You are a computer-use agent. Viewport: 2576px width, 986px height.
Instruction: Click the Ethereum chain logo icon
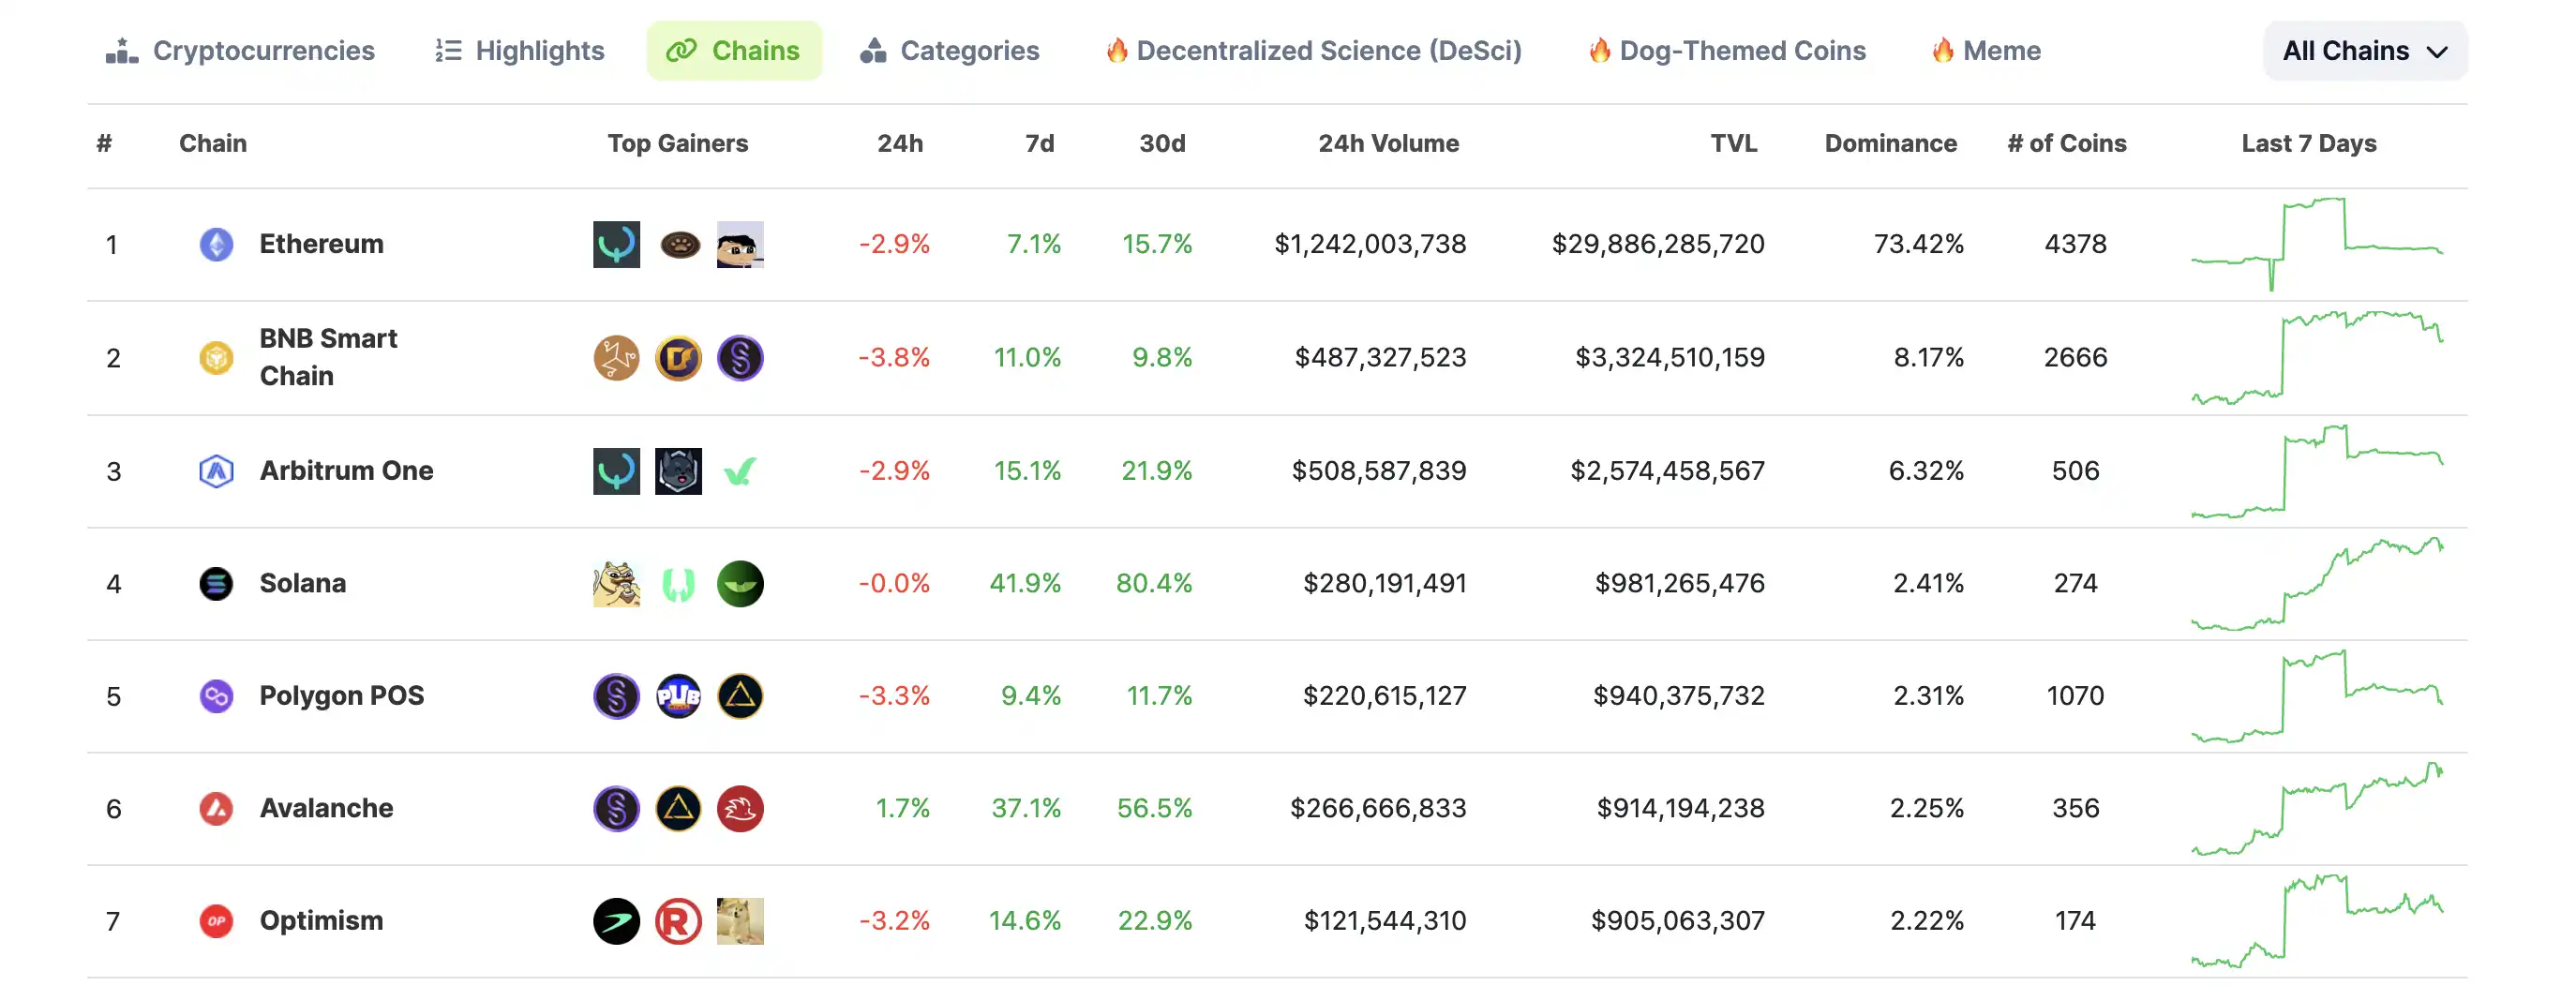tap(216, 244)
